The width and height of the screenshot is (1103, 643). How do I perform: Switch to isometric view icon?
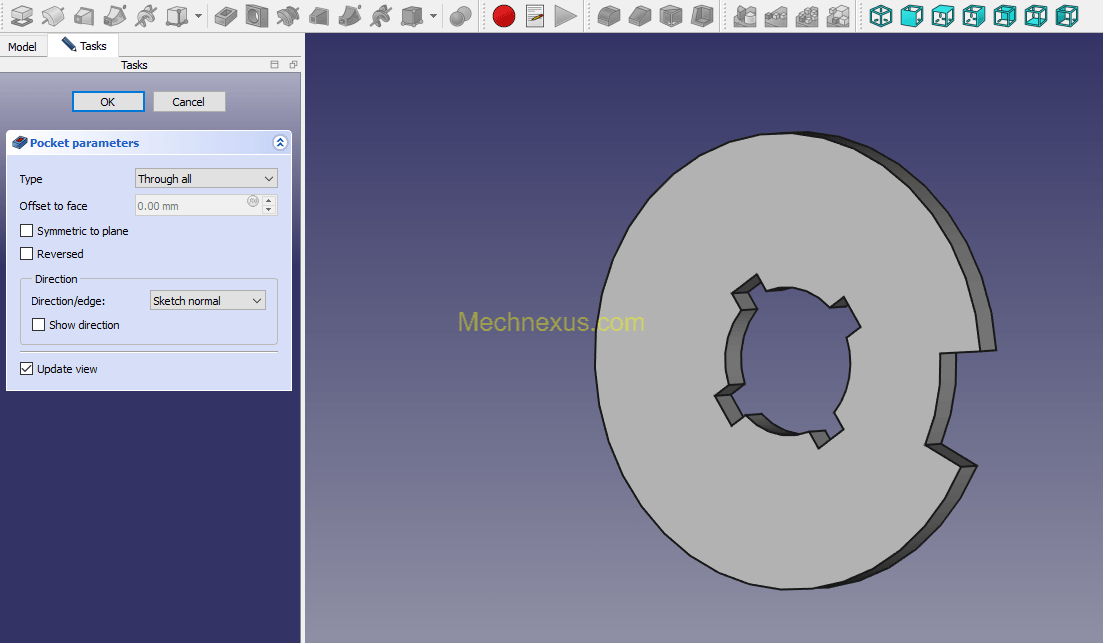coord(880,16)
